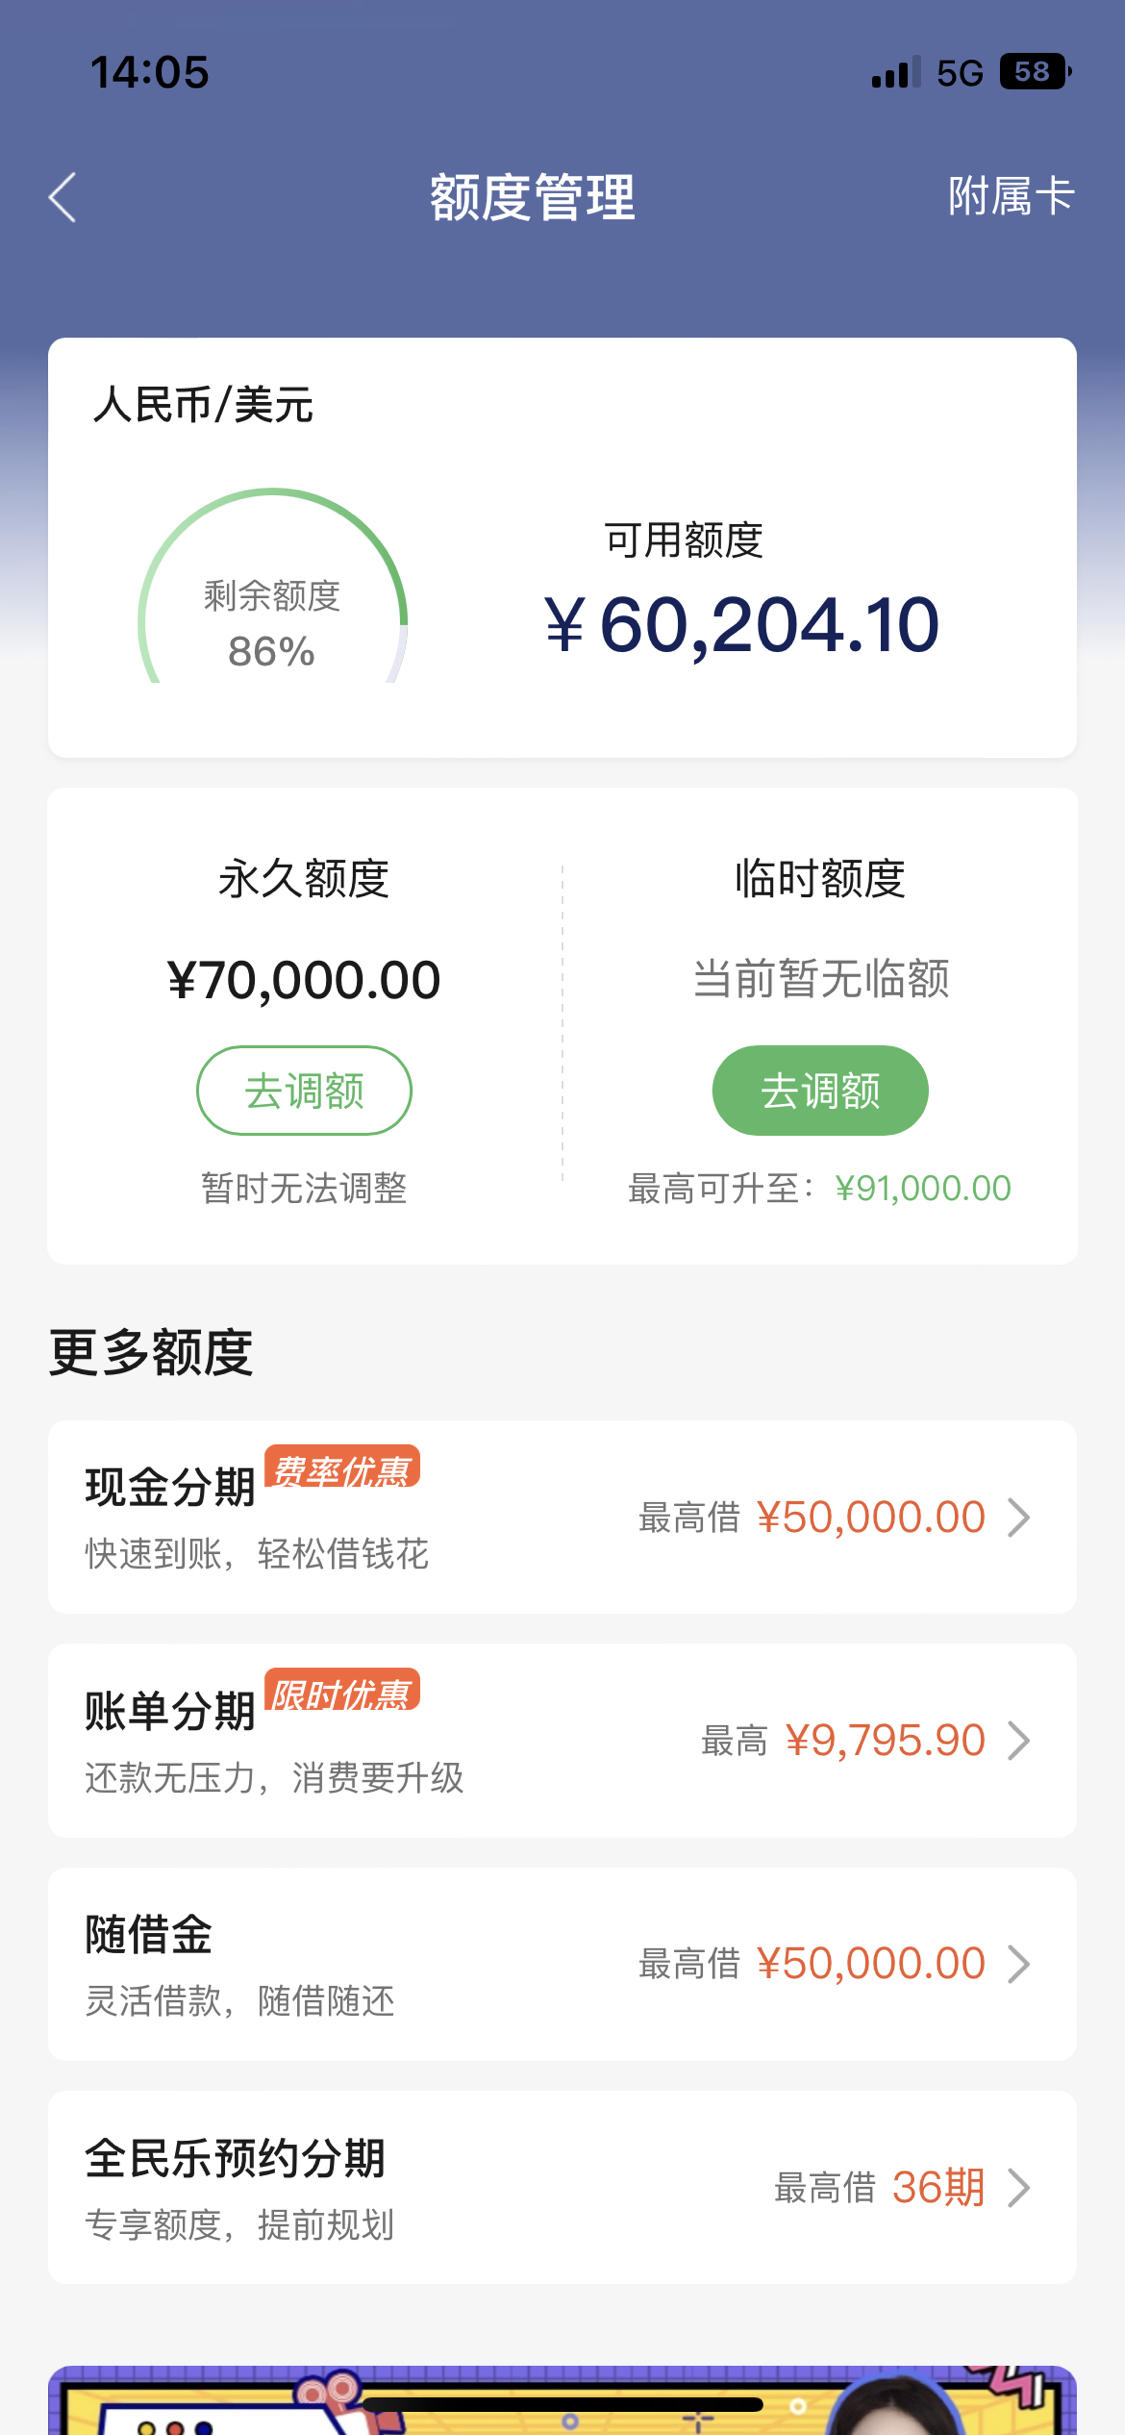The width and height of the screenshot is (1125, 2435).
Task: Tap the battery indicator in status bar
Action: click(x=1036, y=72)
